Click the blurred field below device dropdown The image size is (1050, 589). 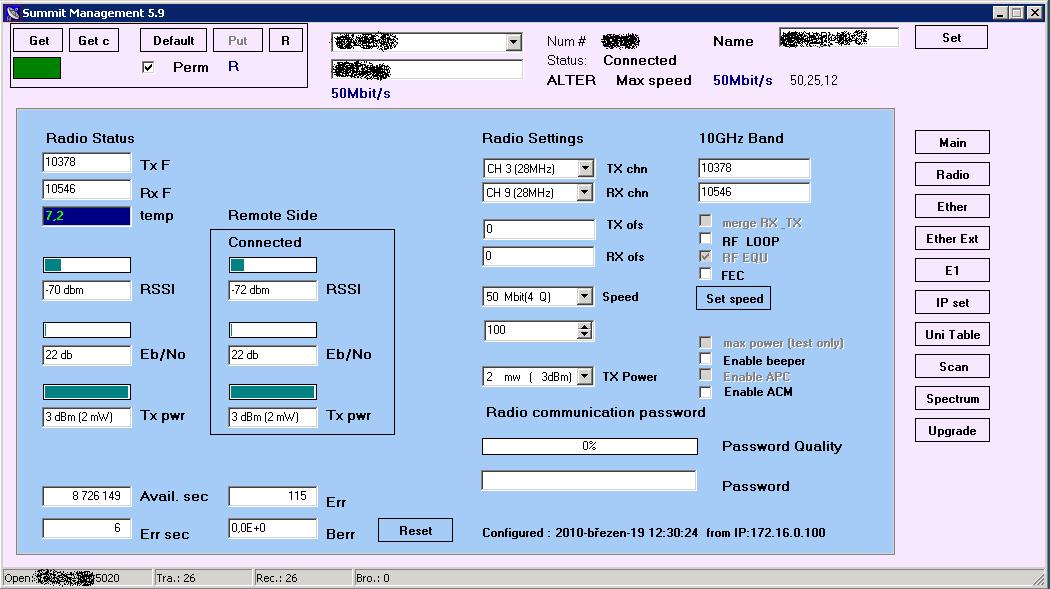pyautogui.click(x=427, y=70)
